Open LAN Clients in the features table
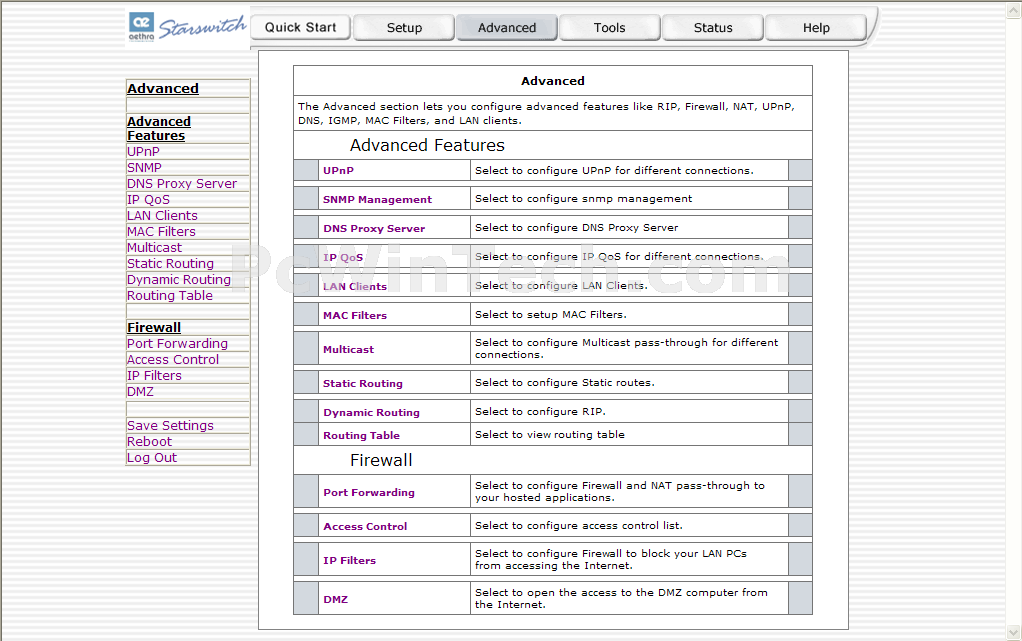1022x641 pixels. point(355,286)
